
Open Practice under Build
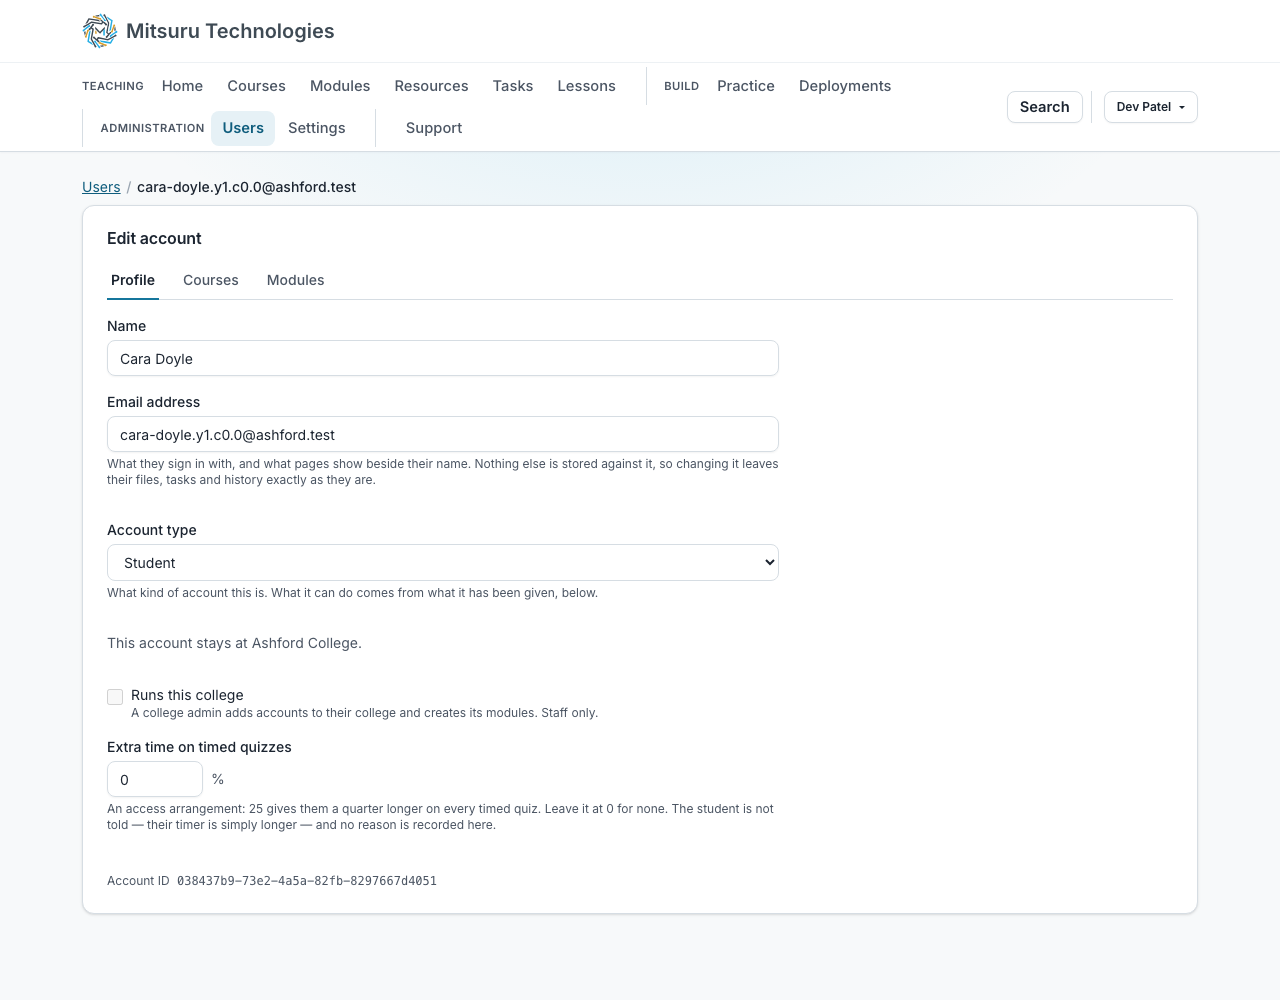[x=746, y=86]
